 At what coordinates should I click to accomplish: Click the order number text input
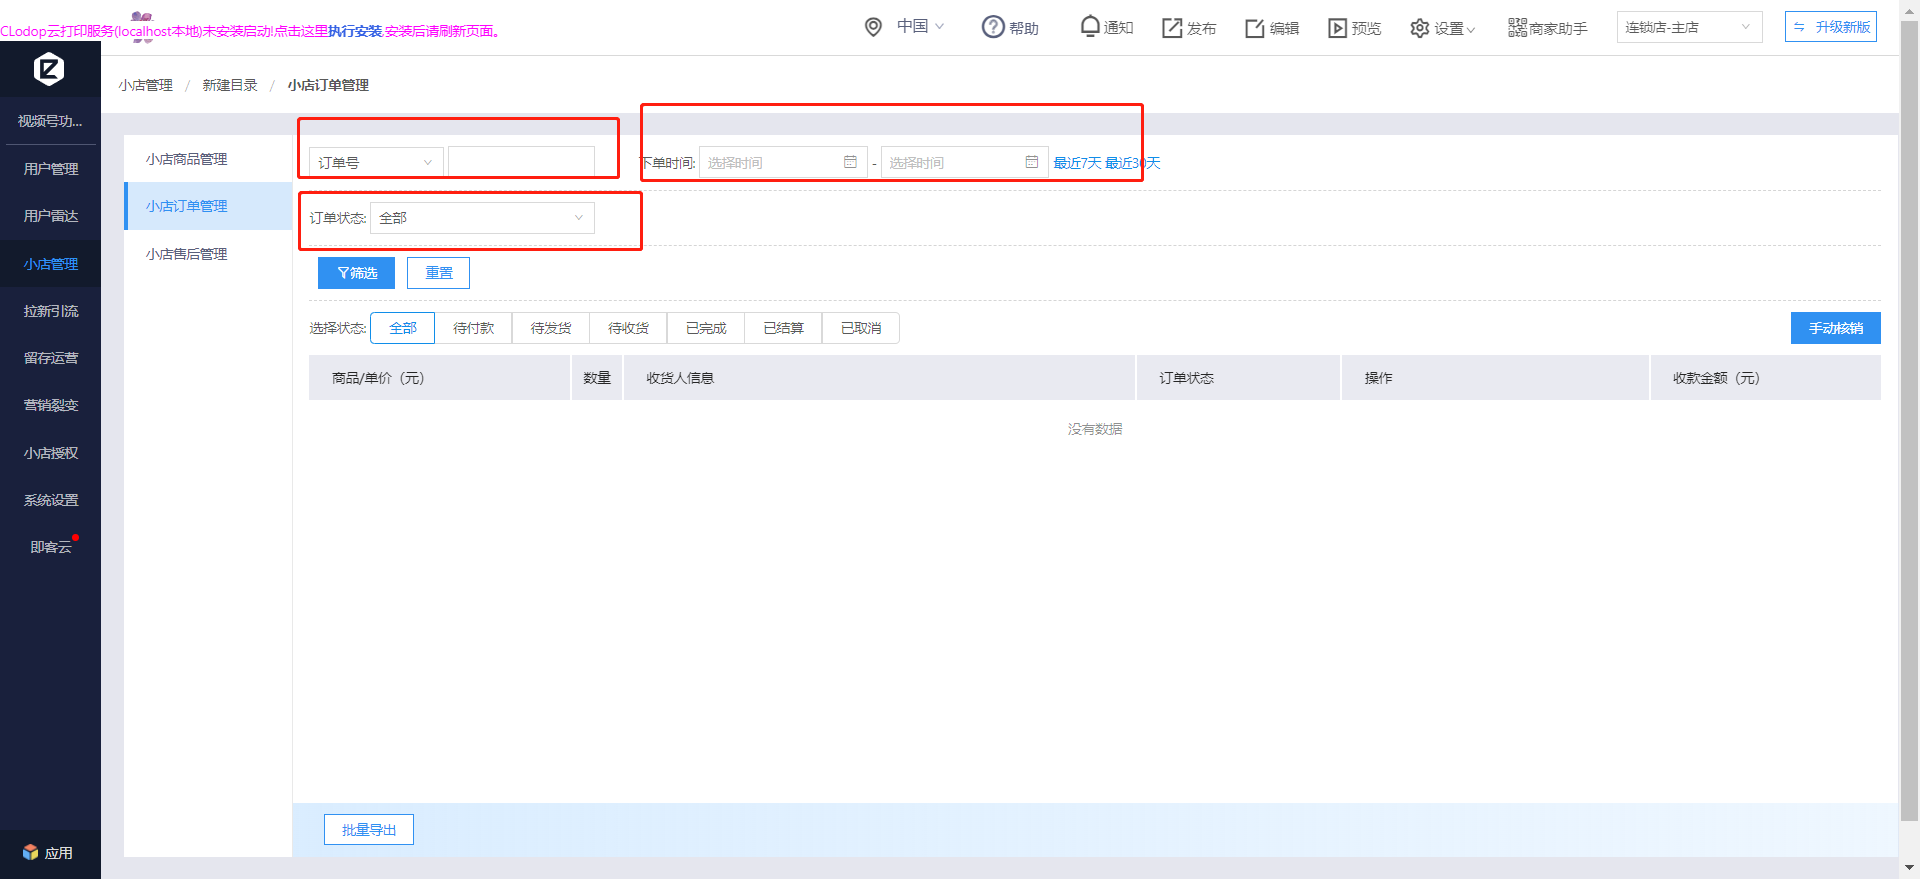[521, 162]
